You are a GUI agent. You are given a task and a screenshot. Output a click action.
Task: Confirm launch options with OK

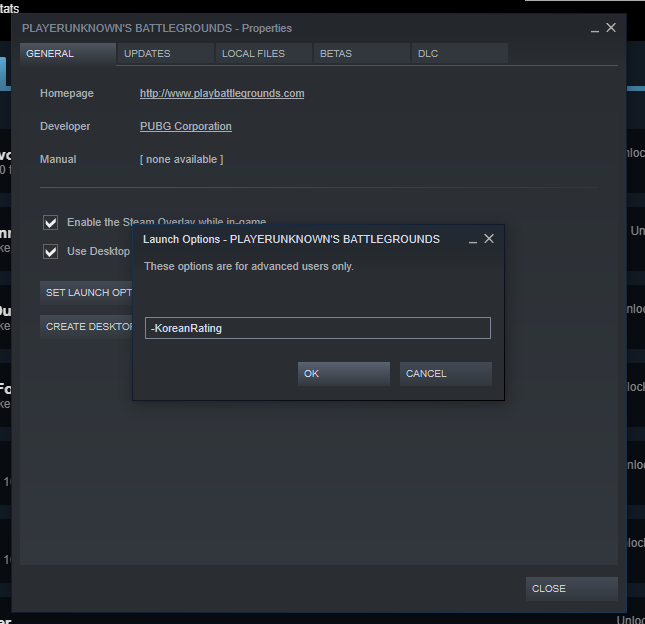click(344, 374)
